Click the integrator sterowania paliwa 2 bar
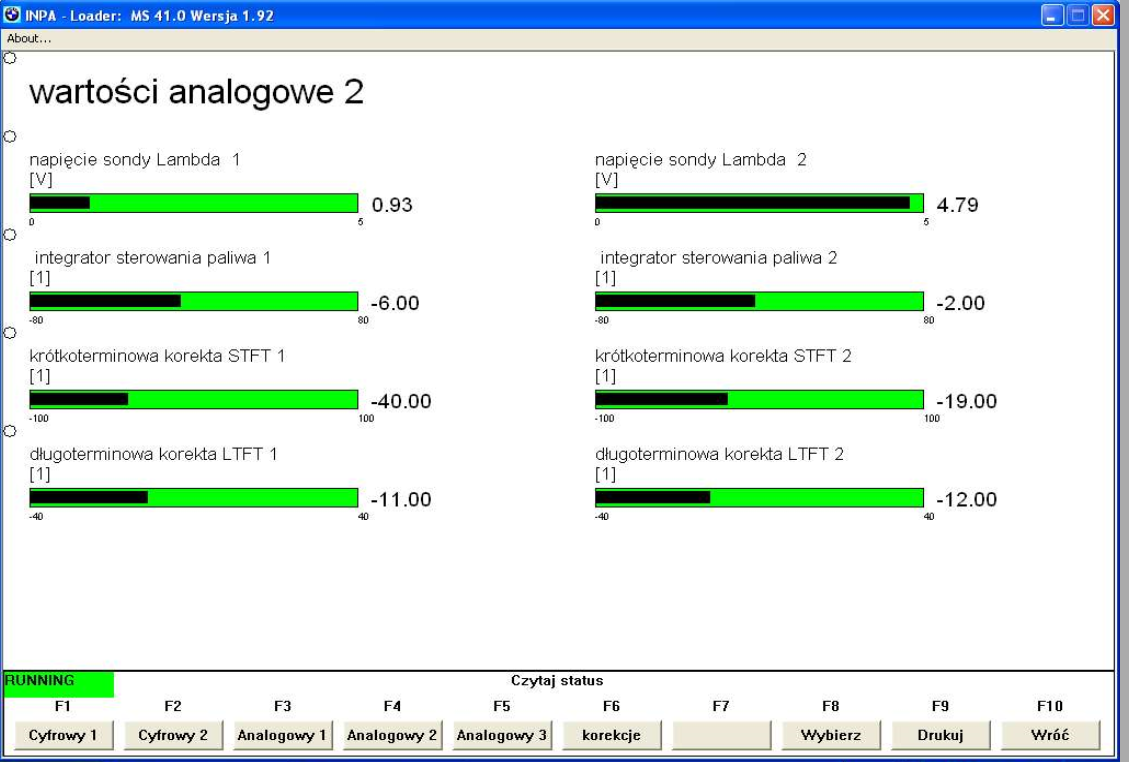 (759, 301)
